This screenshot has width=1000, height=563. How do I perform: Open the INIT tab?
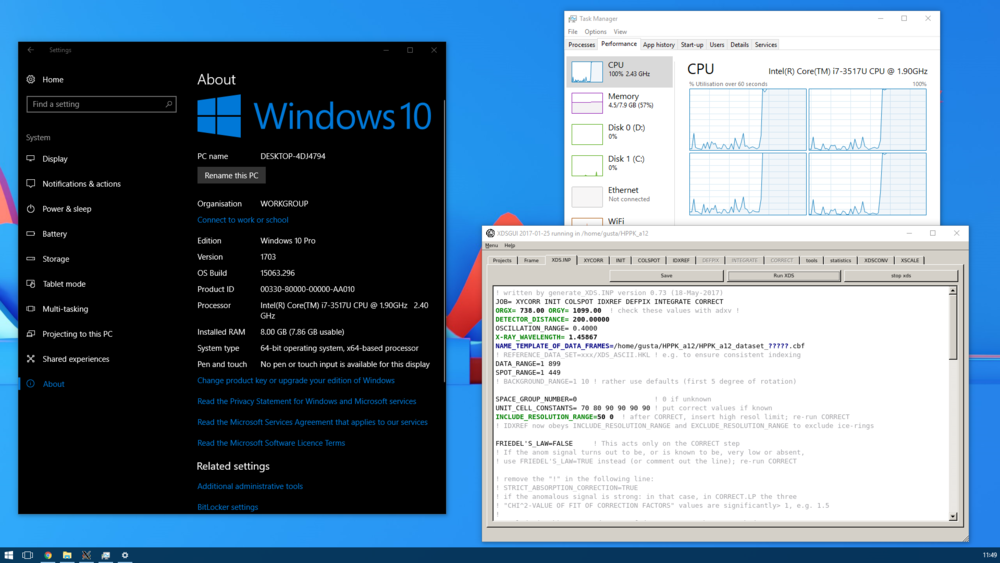point(621,260)
